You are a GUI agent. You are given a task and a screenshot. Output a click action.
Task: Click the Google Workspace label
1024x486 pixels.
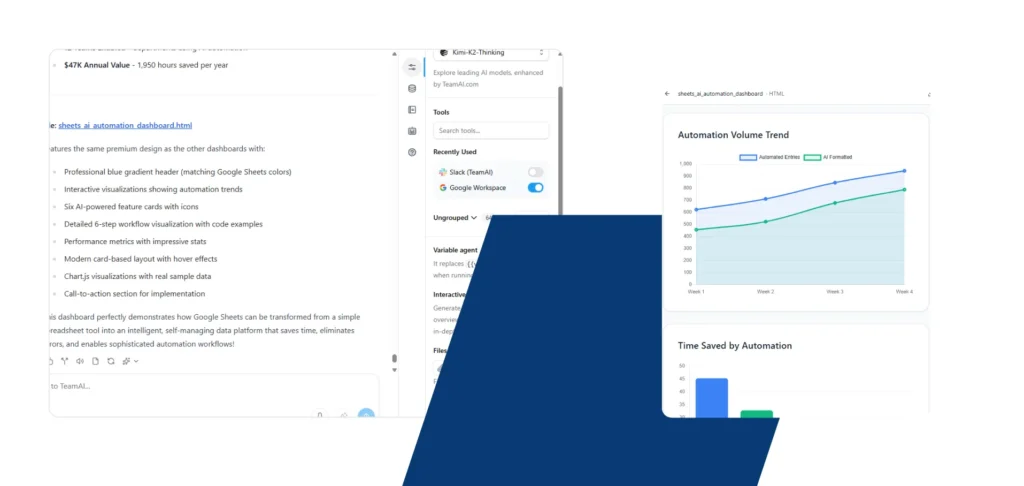[x=477, y=187]
